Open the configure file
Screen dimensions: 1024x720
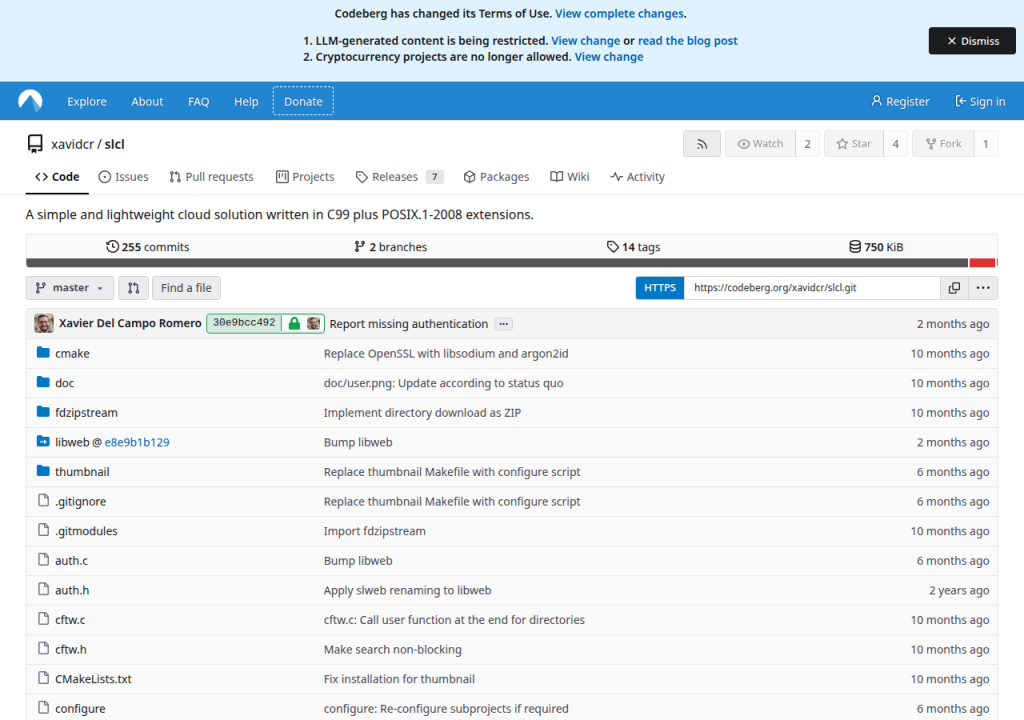(80, 708)
